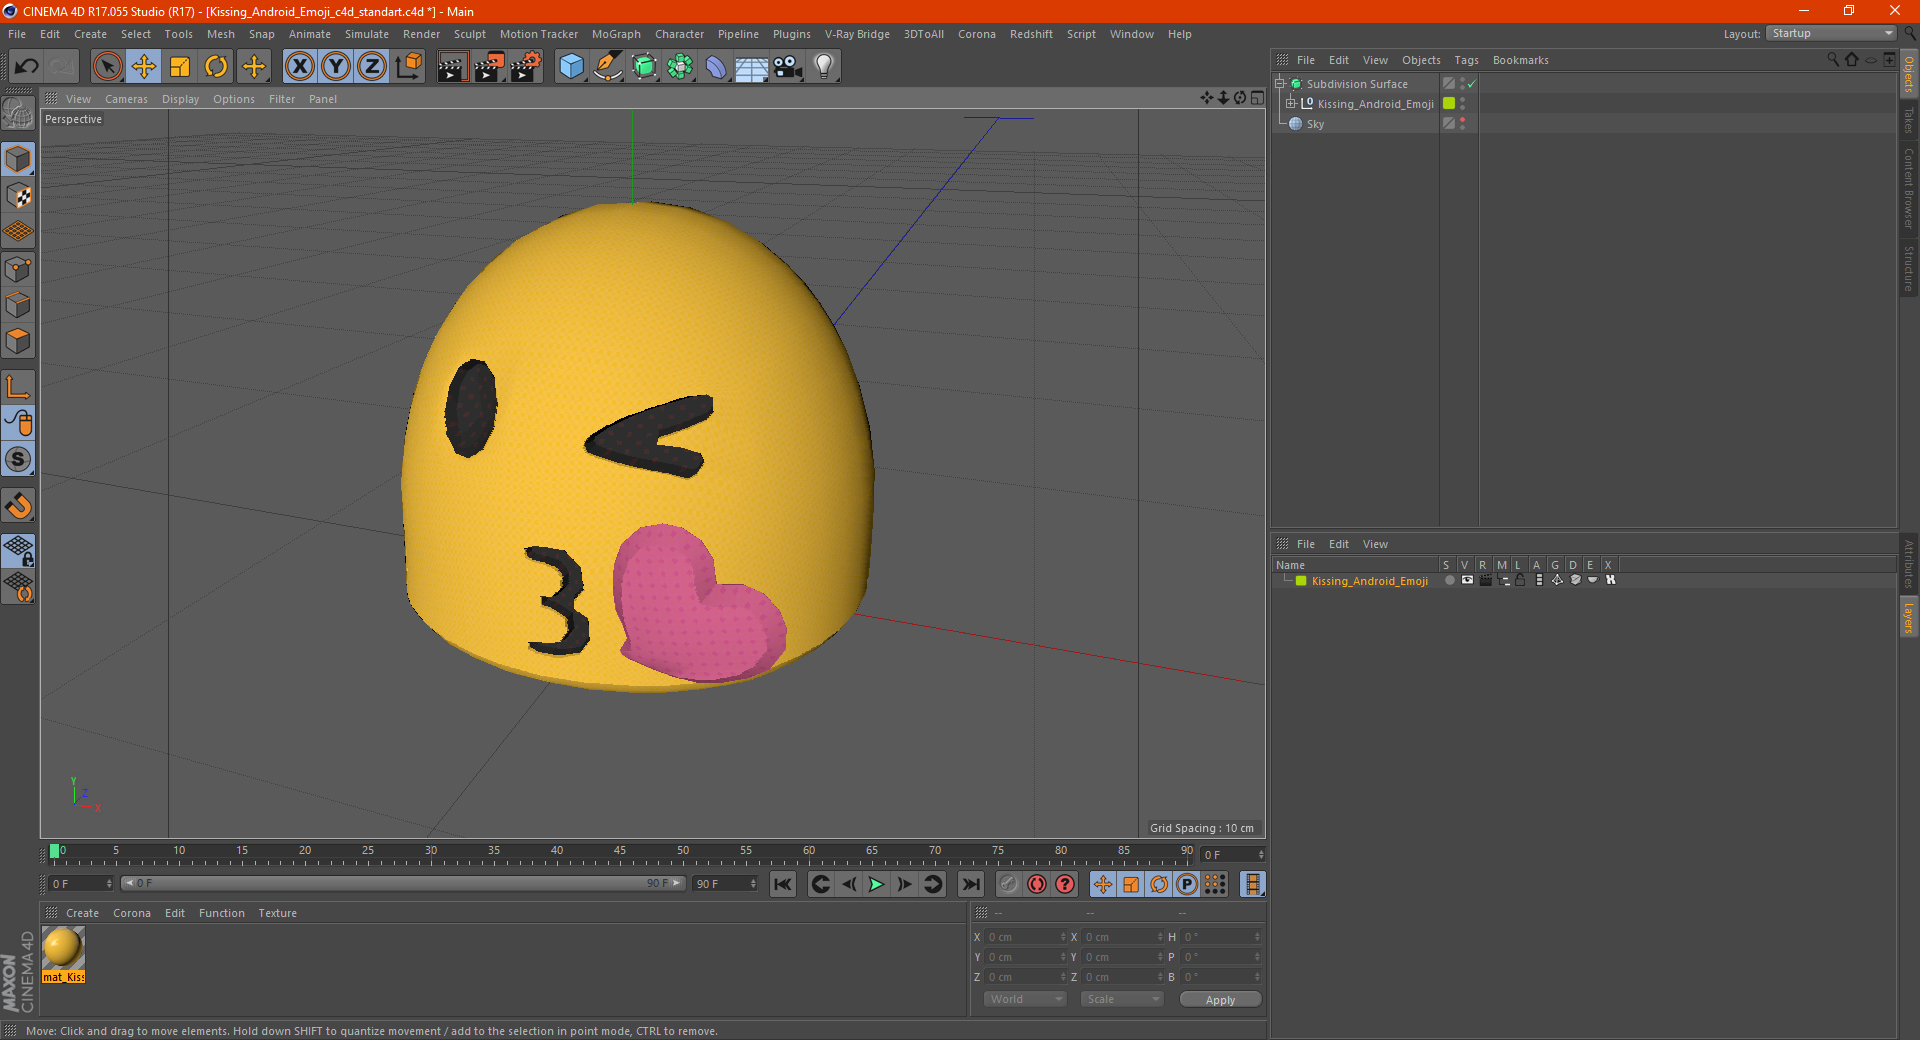Go to the start of the animation

tap(783, 884)
